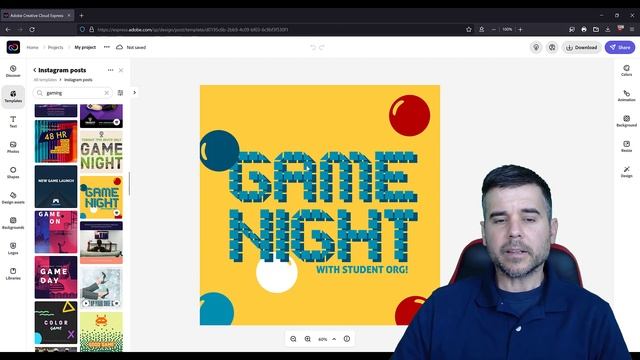Open the Backgrounds sidebar panel
Viewport: 640px width, 360px height.
click(x=13, y=223)
